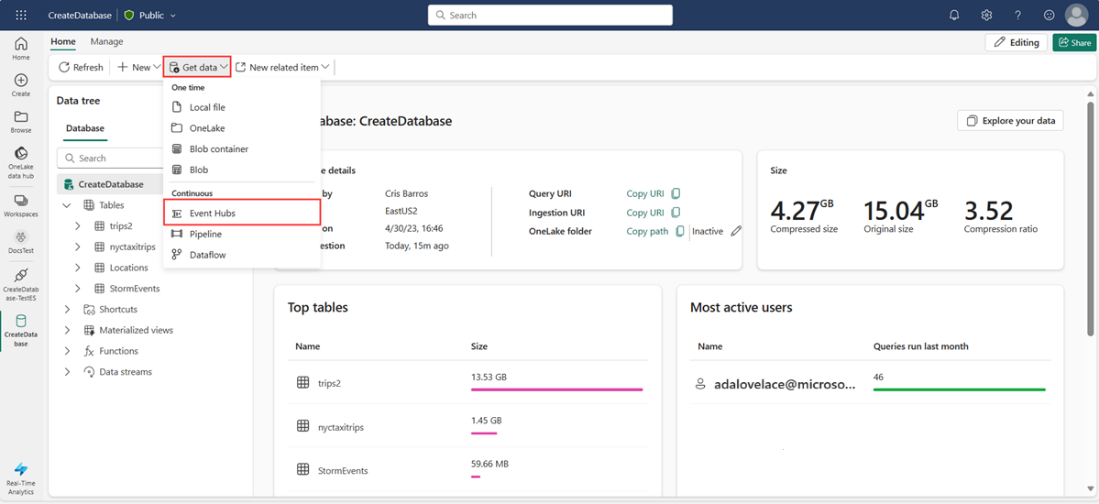Image resolution: width=1099 pixels, height=504 pixels.
Task: Open Workspaces in left navigation
Action: click(21, 205)
